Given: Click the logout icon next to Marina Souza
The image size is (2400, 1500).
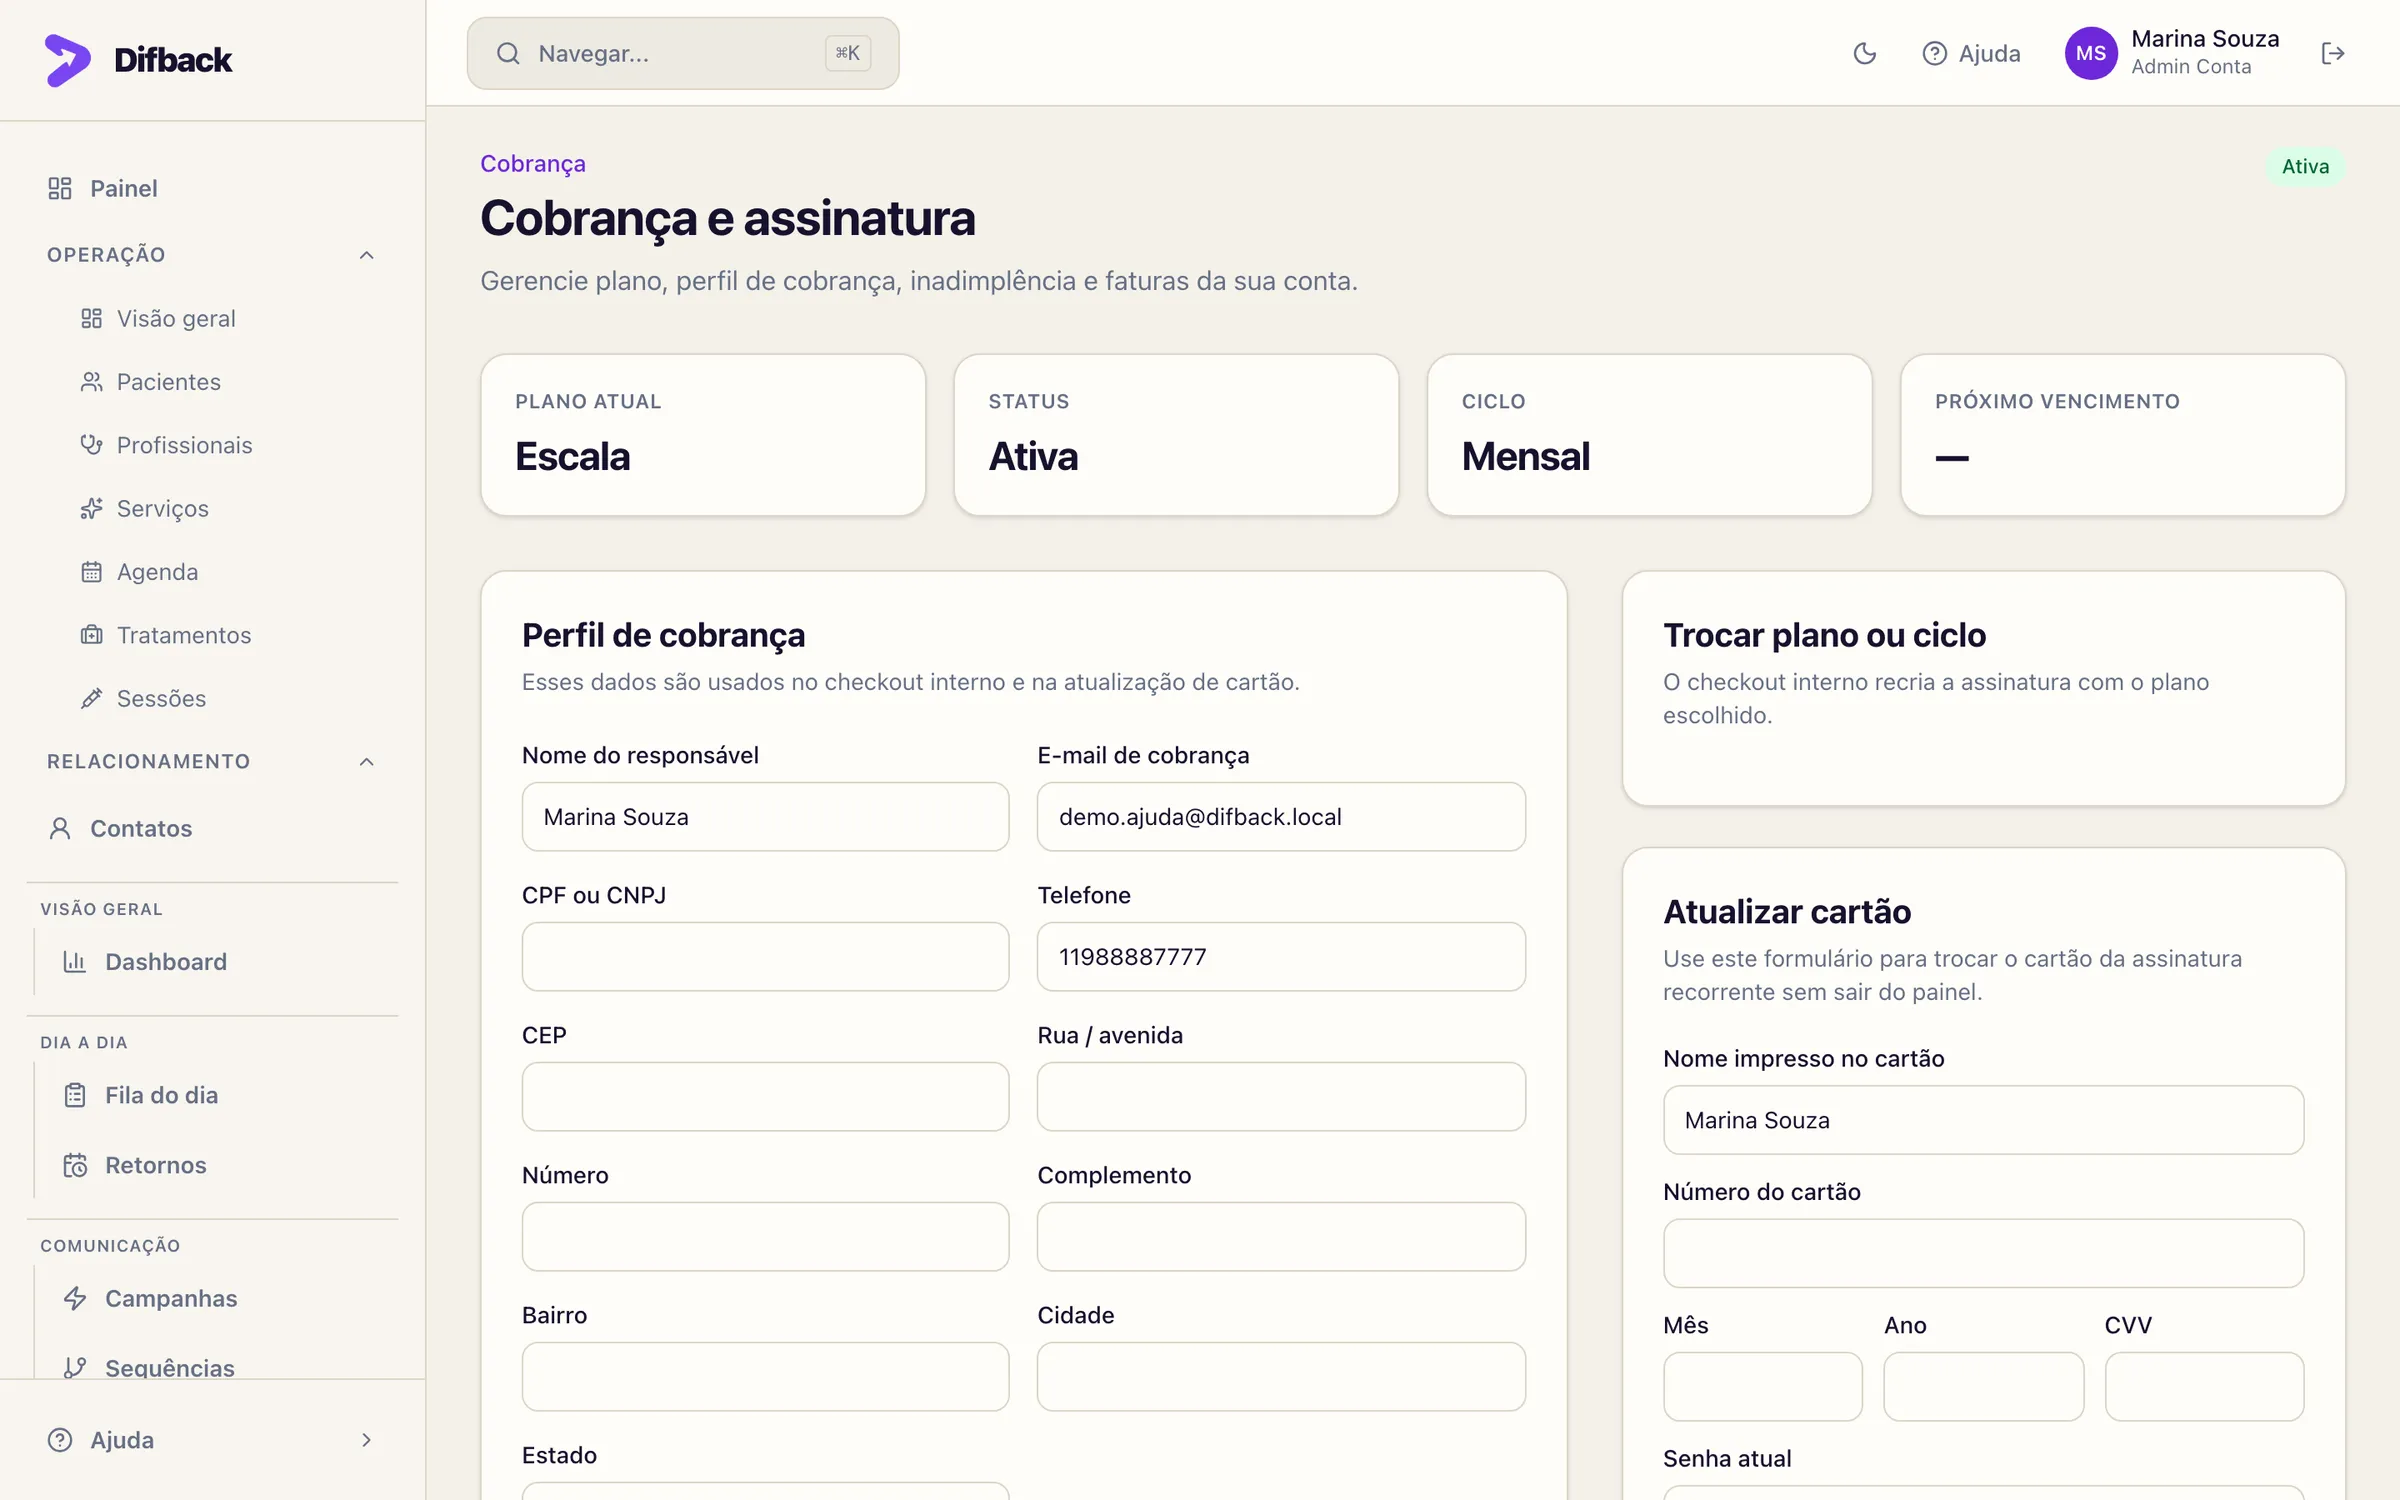Looking at the screenshot, I should 2332,54.
